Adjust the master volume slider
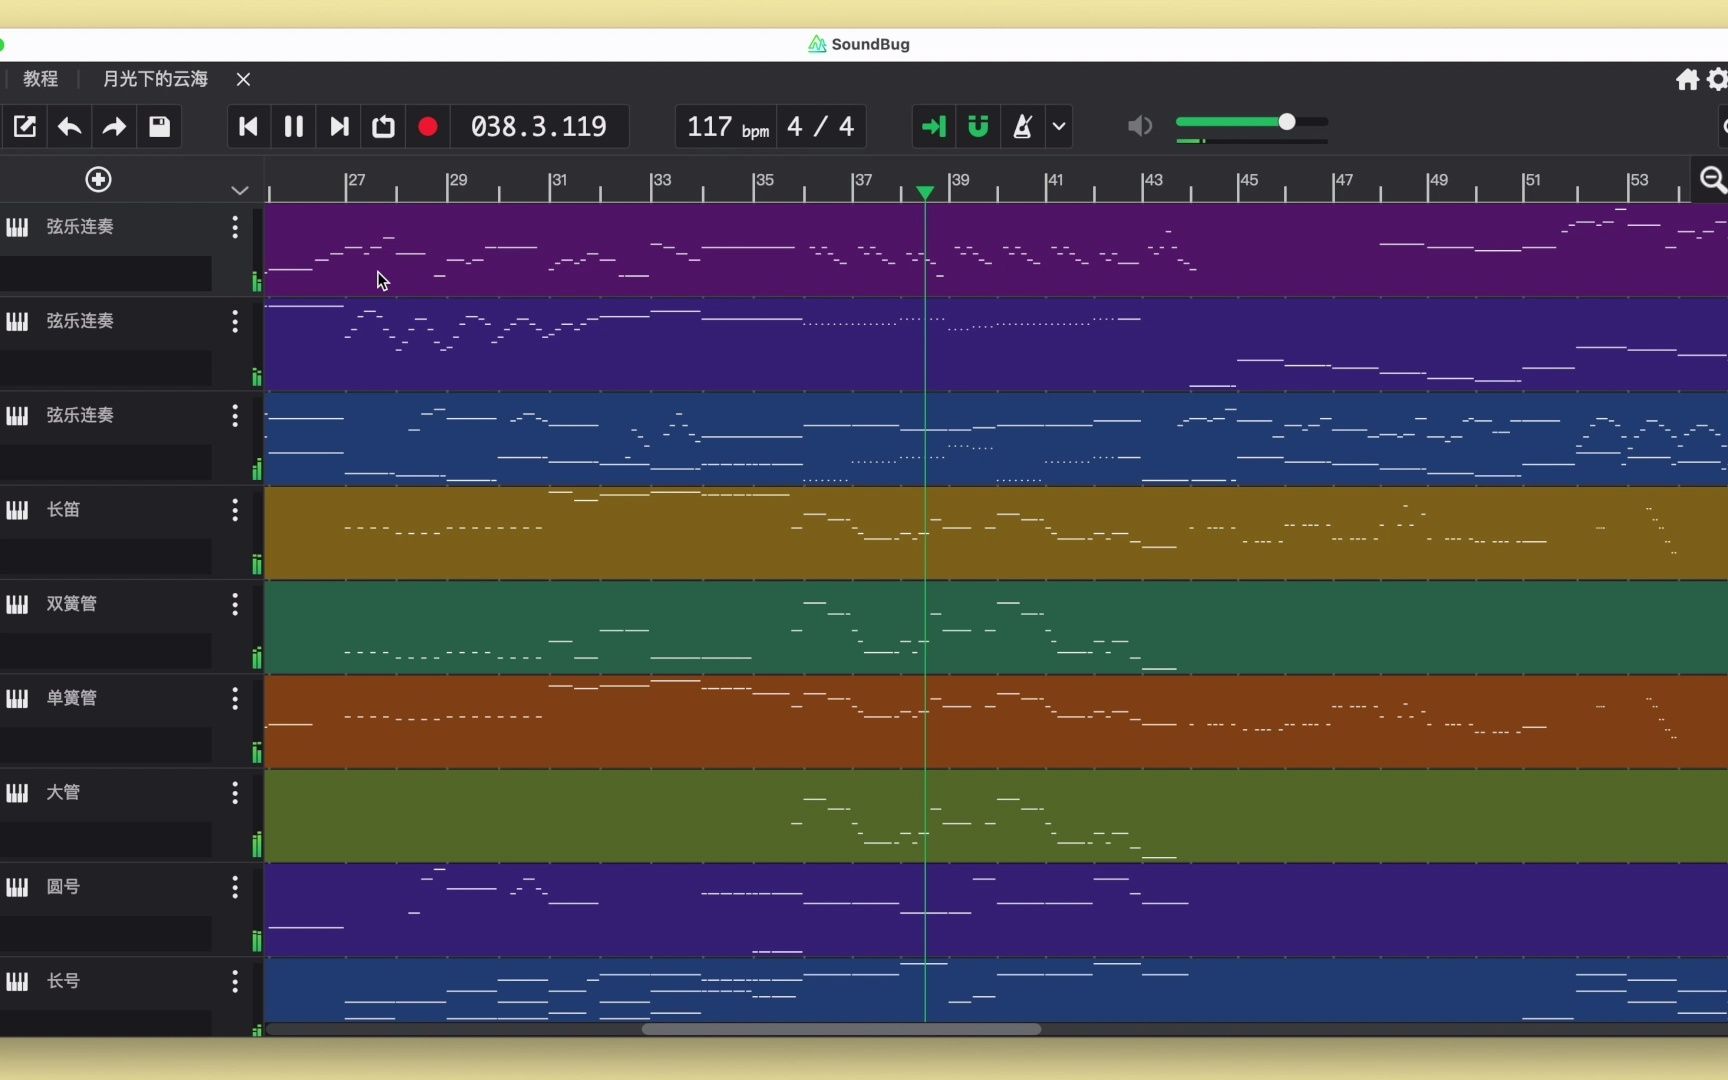 click(x=1252, y=122)
